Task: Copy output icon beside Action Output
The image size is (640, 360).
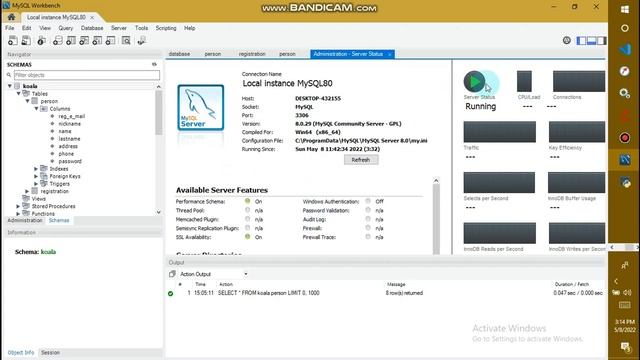Action: click(172, 274)
